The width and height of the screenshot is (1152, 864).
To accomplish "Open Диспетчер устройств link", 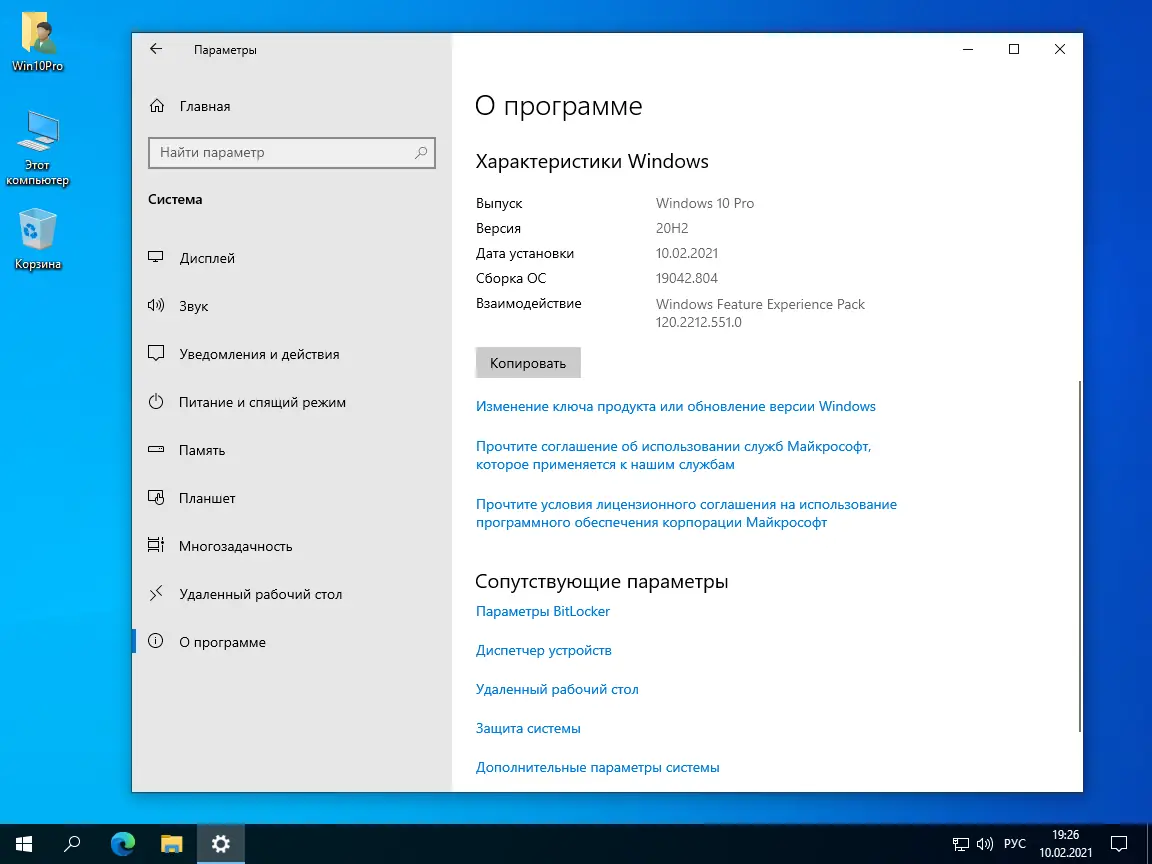I will tap(544, 650).
